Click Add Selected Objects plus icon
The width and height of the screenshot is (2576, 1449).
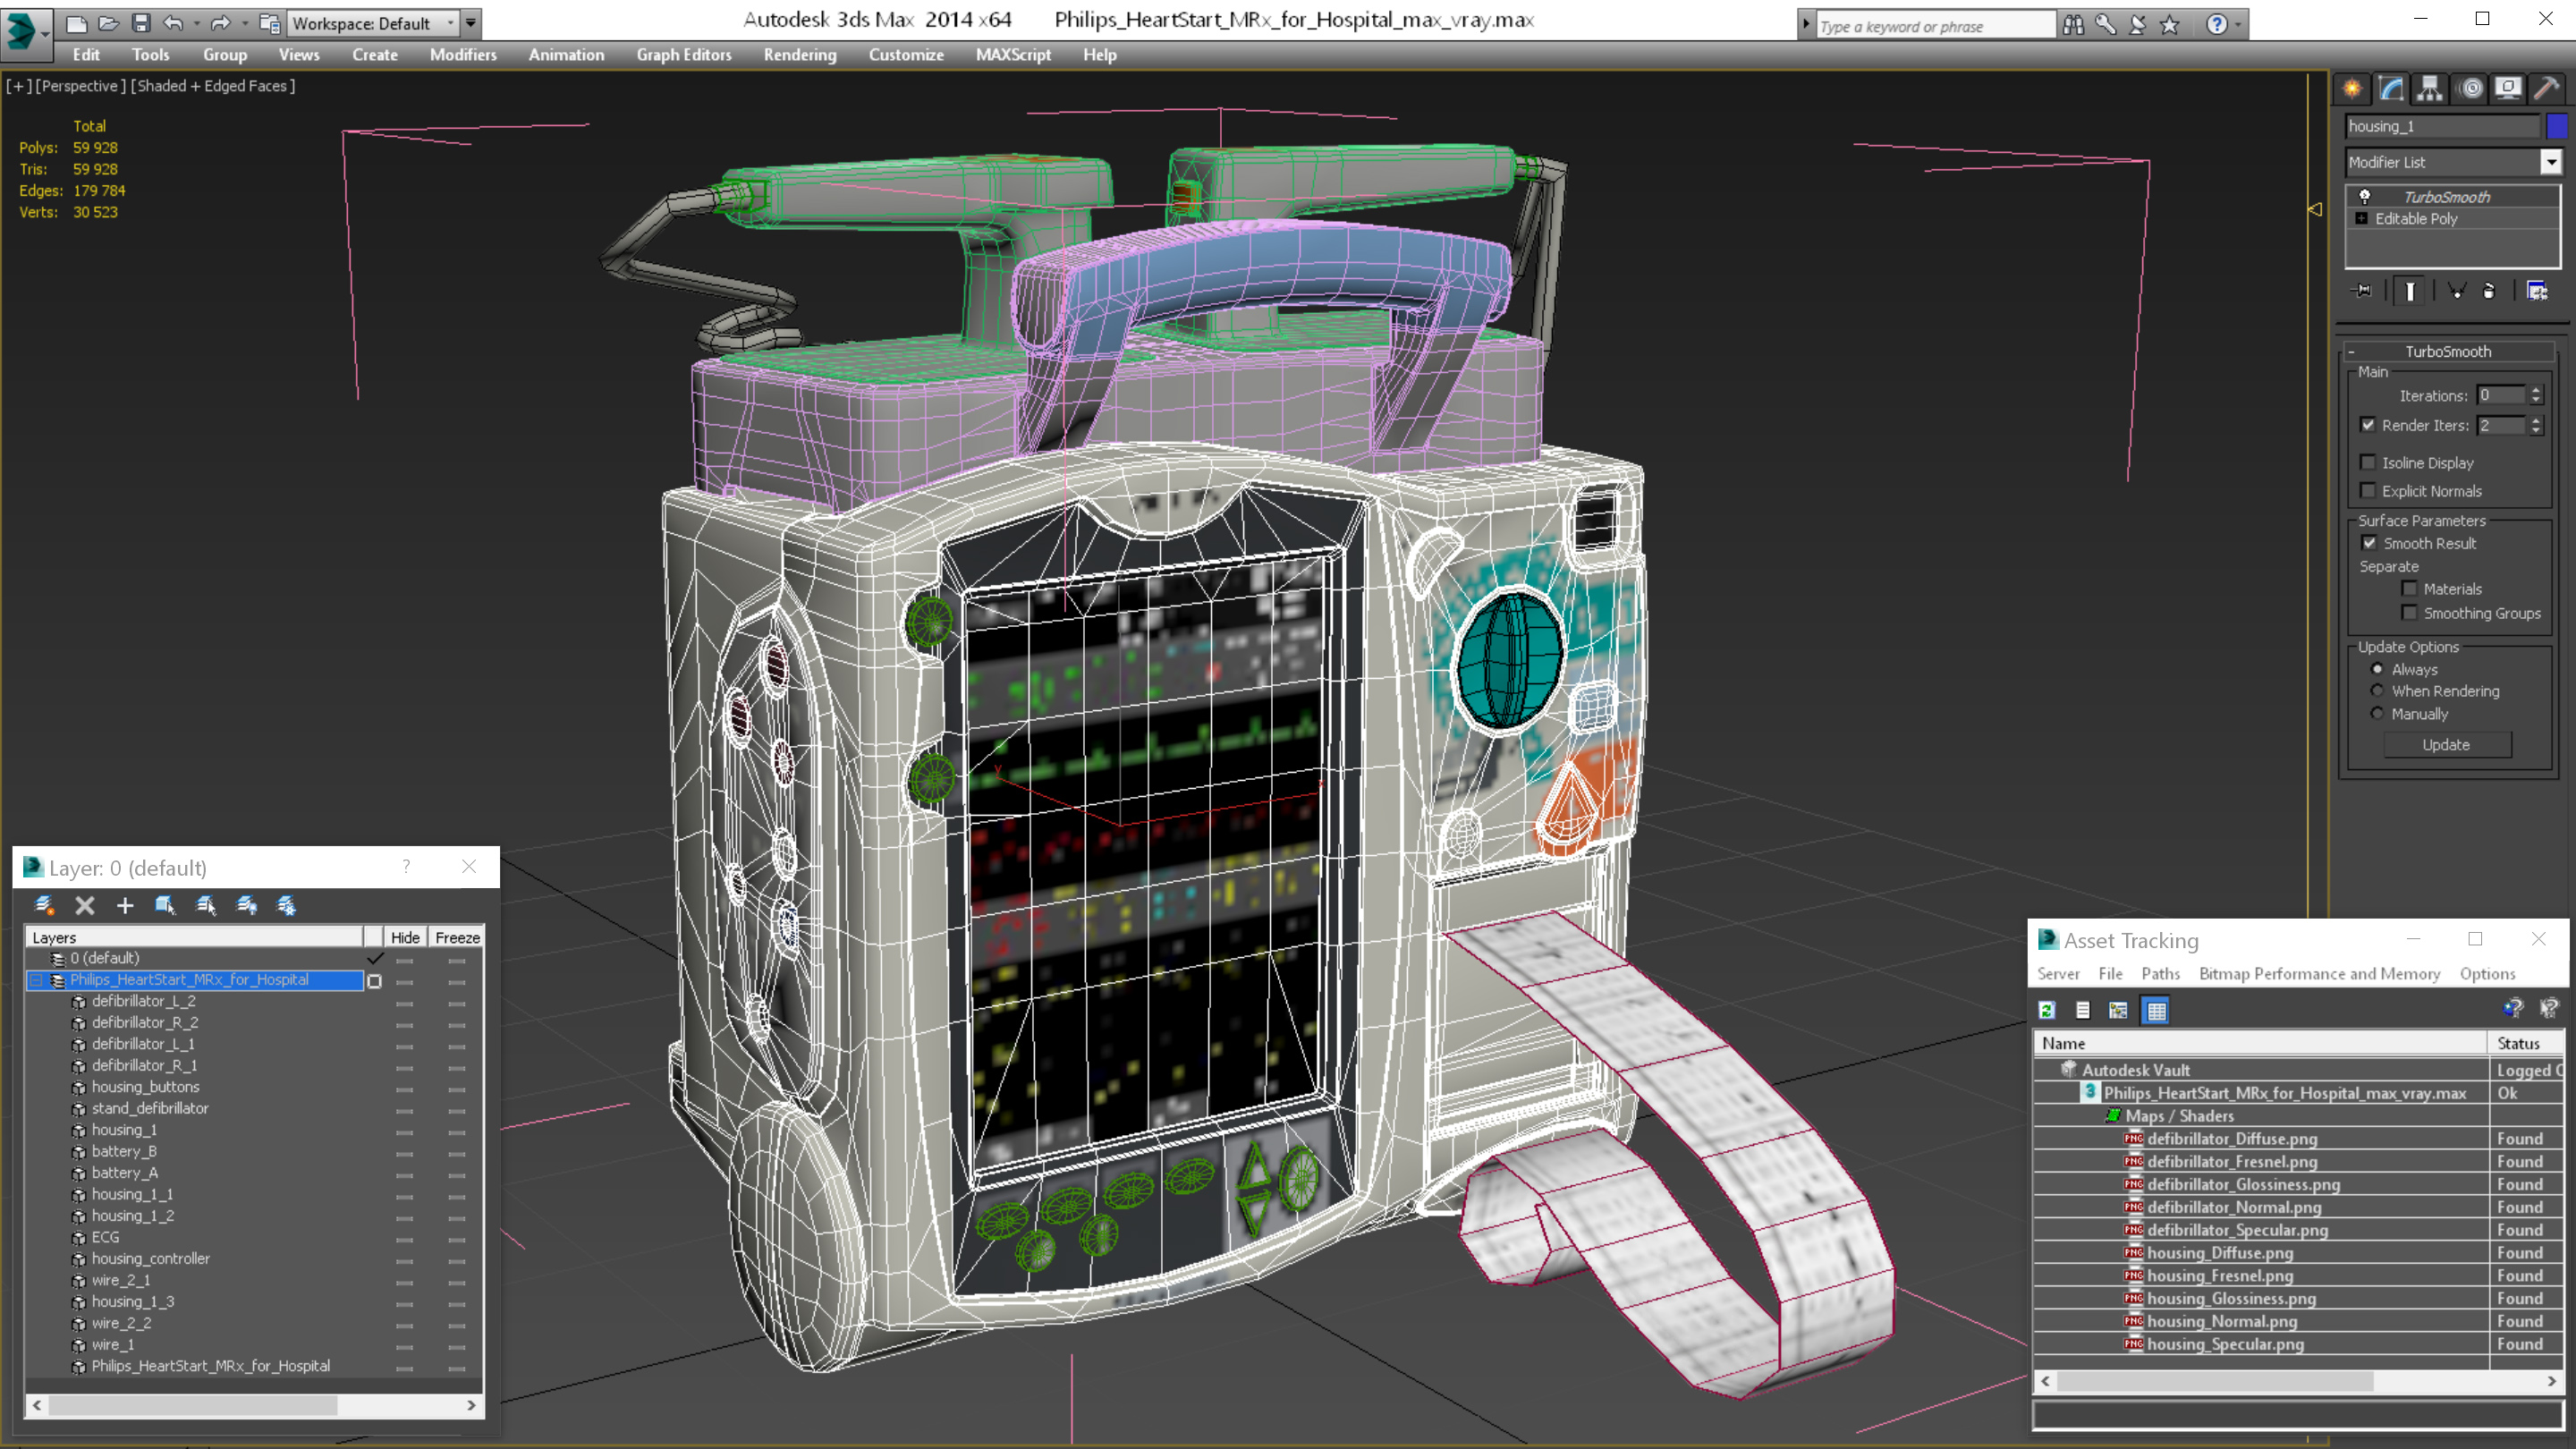(x=125, y=905)
